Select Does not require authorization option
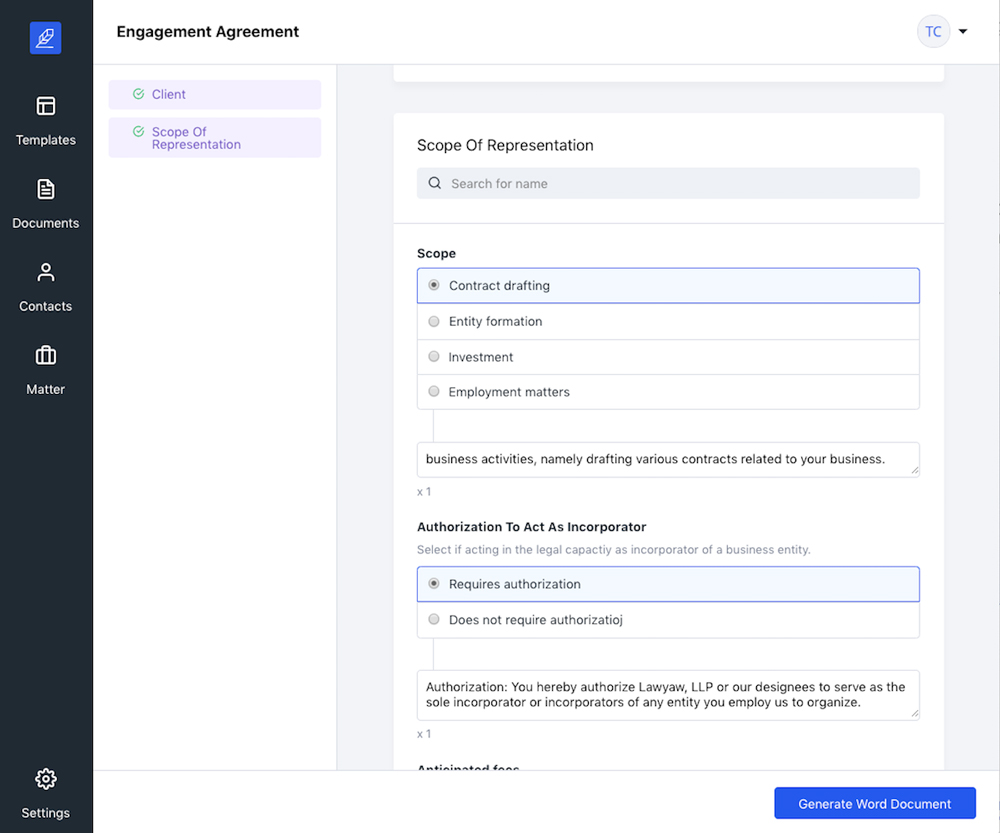The height and width of the screenshot is (833, 1000). point(434,620)
